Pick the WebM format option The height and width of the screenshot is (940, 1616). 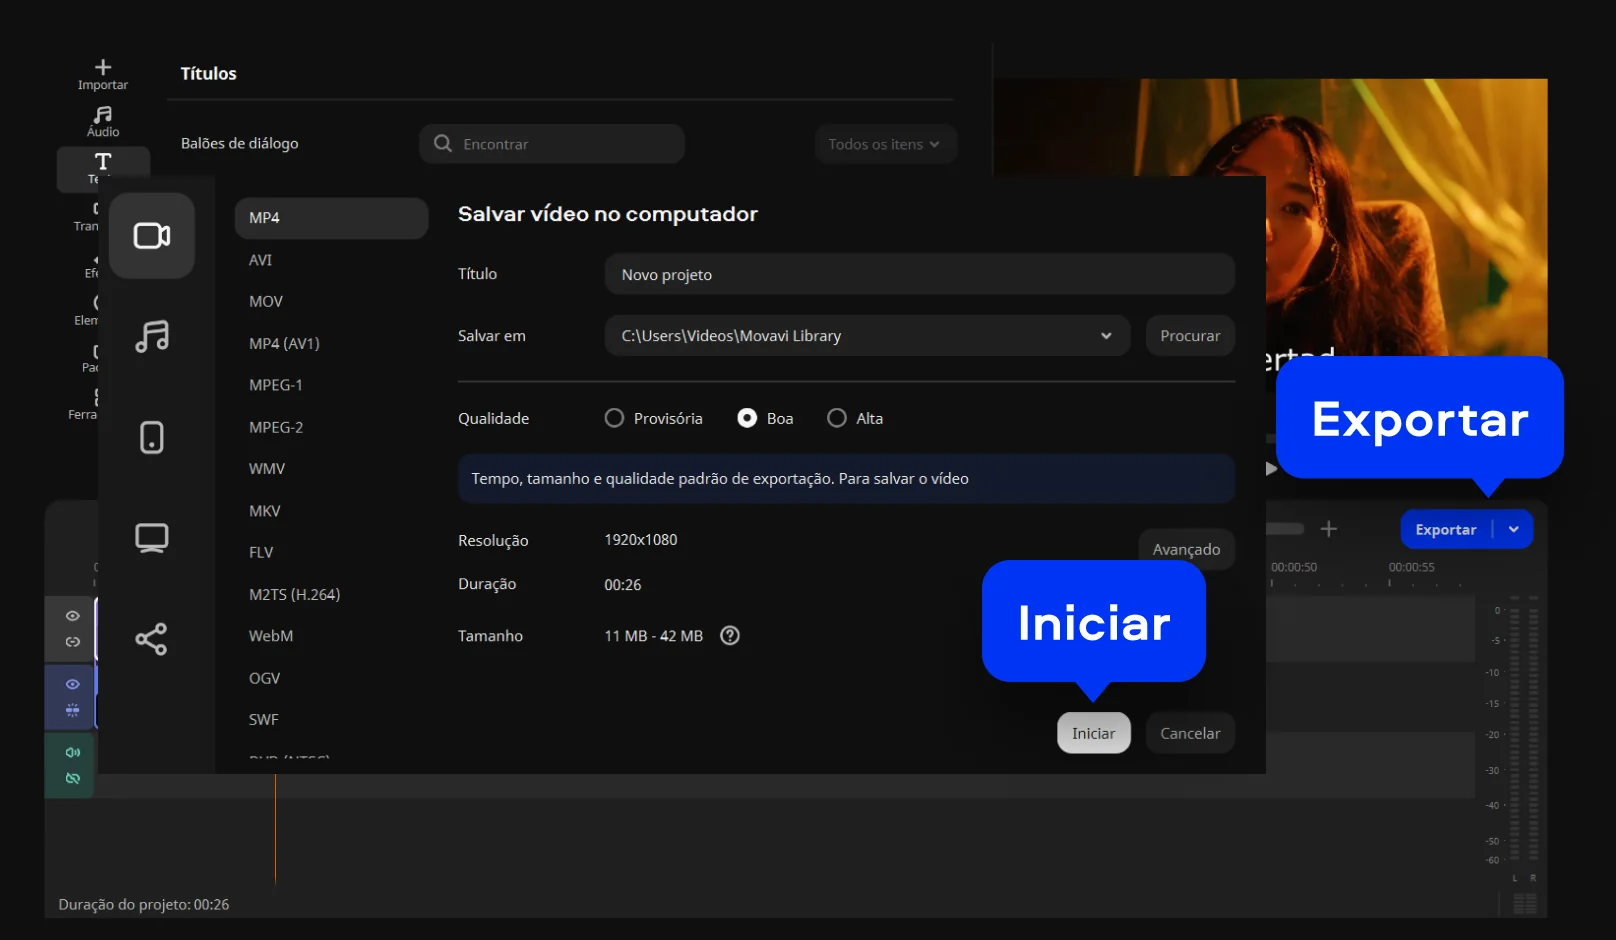tap(271, 636)
